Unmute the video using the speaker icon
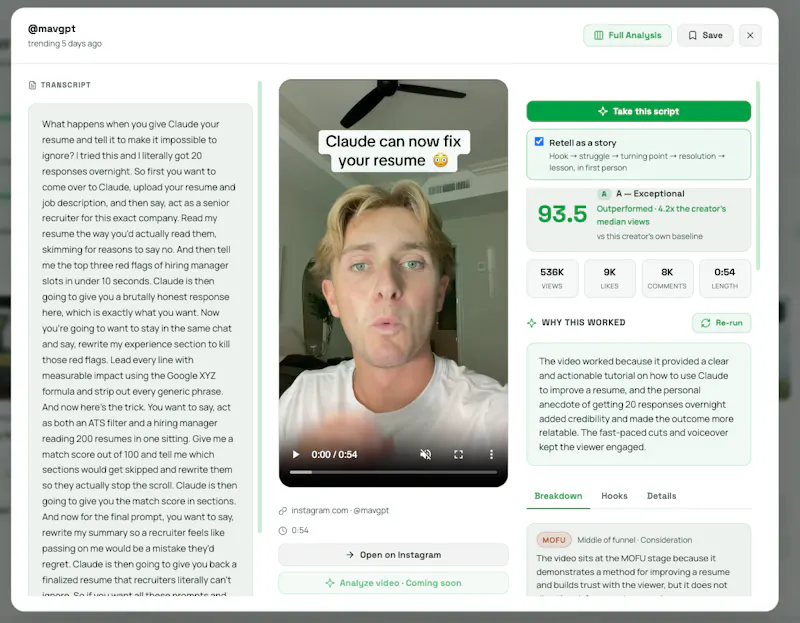The width and height of the screenshot is (800, 623). (x=426, y=454)
